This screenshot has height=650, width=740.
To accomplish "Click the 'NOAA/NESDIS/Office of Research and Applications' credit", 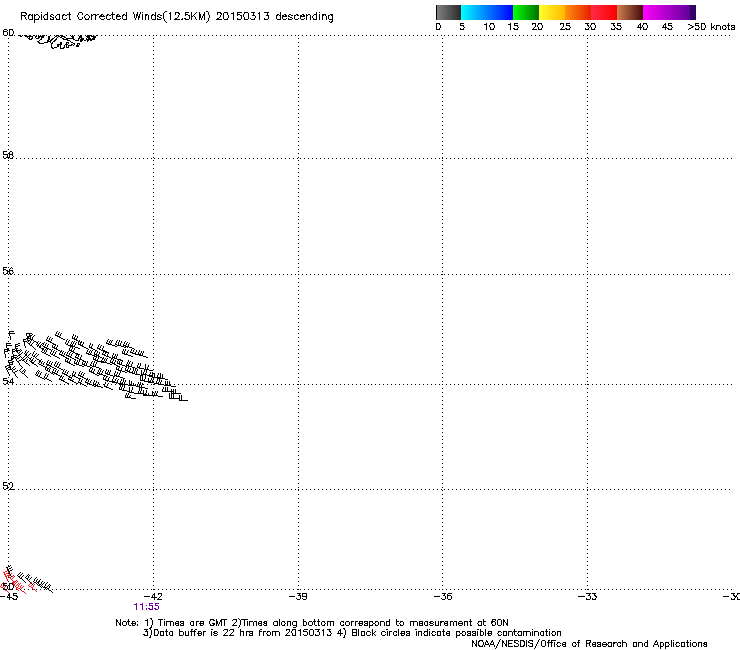I will pyautogui.click(x=589, y=644).
